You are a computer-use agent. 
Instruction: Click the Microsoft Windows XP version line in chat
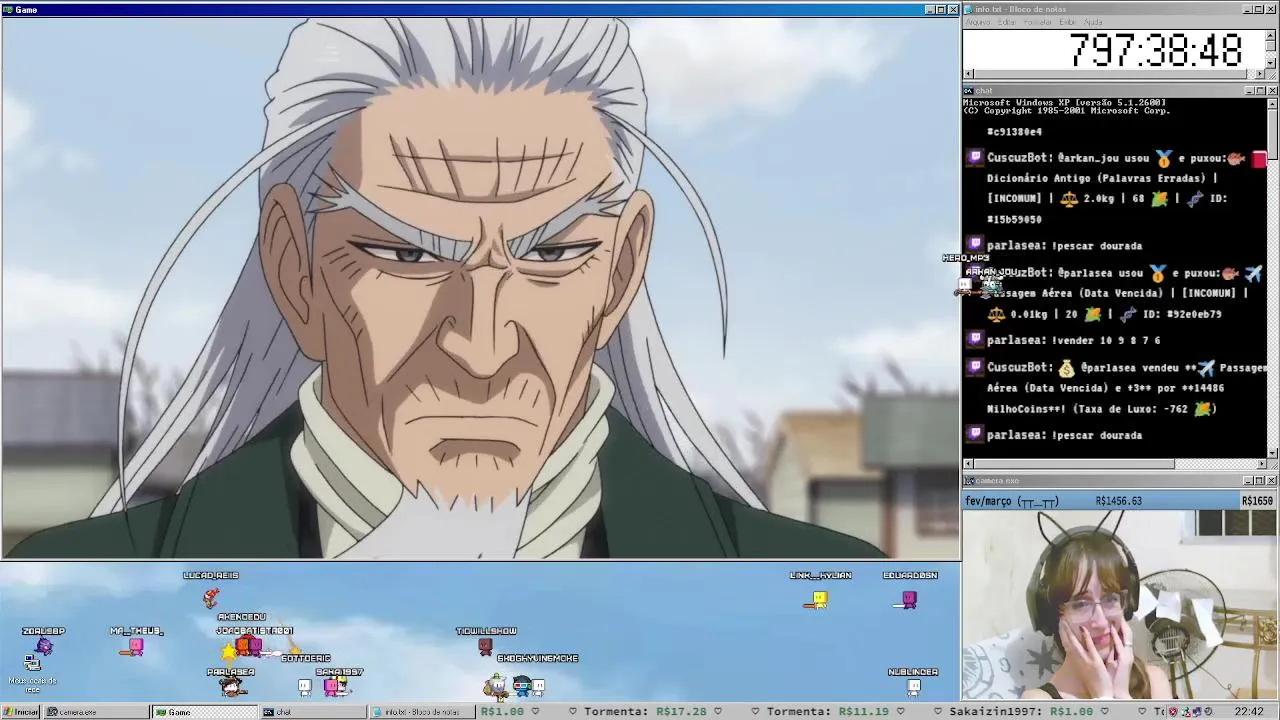pos(1064,102)
